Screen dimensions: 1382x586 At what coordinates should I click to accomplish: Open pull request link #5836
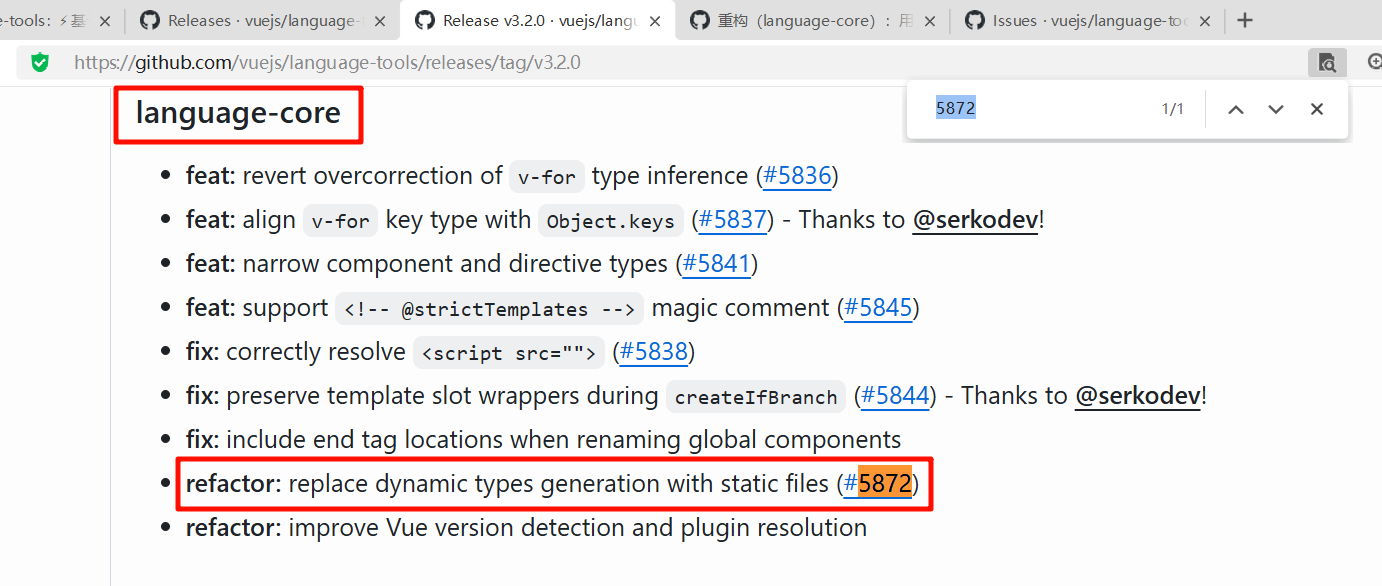pos(797,176)
